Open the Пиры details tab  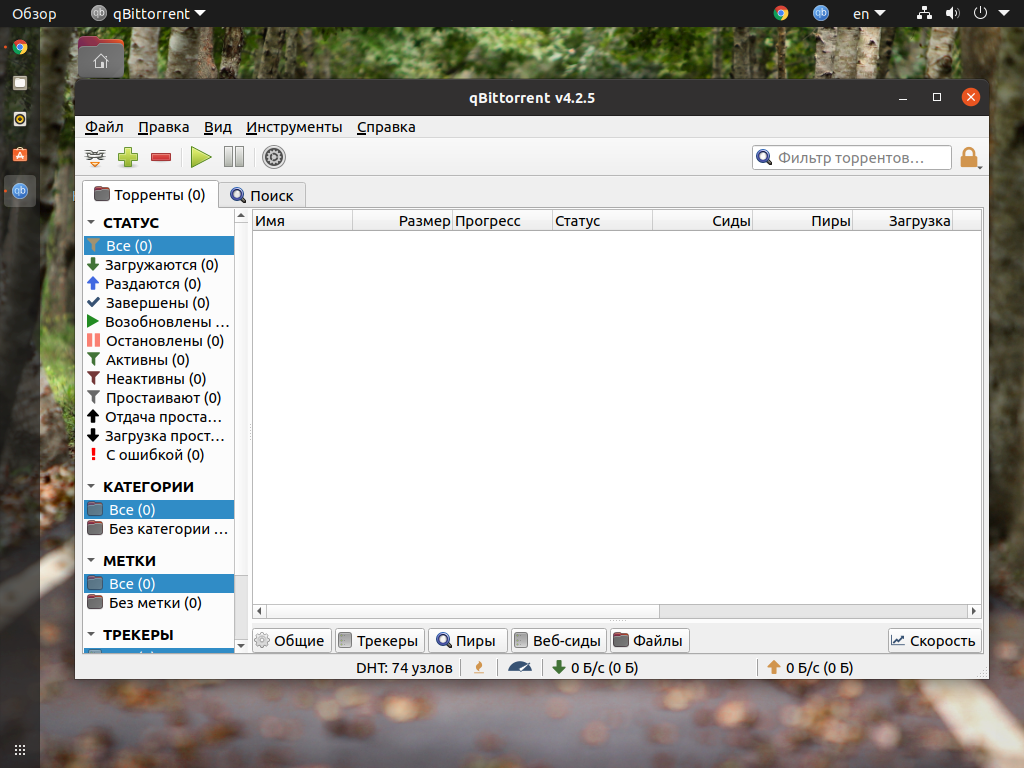(467, 641)
